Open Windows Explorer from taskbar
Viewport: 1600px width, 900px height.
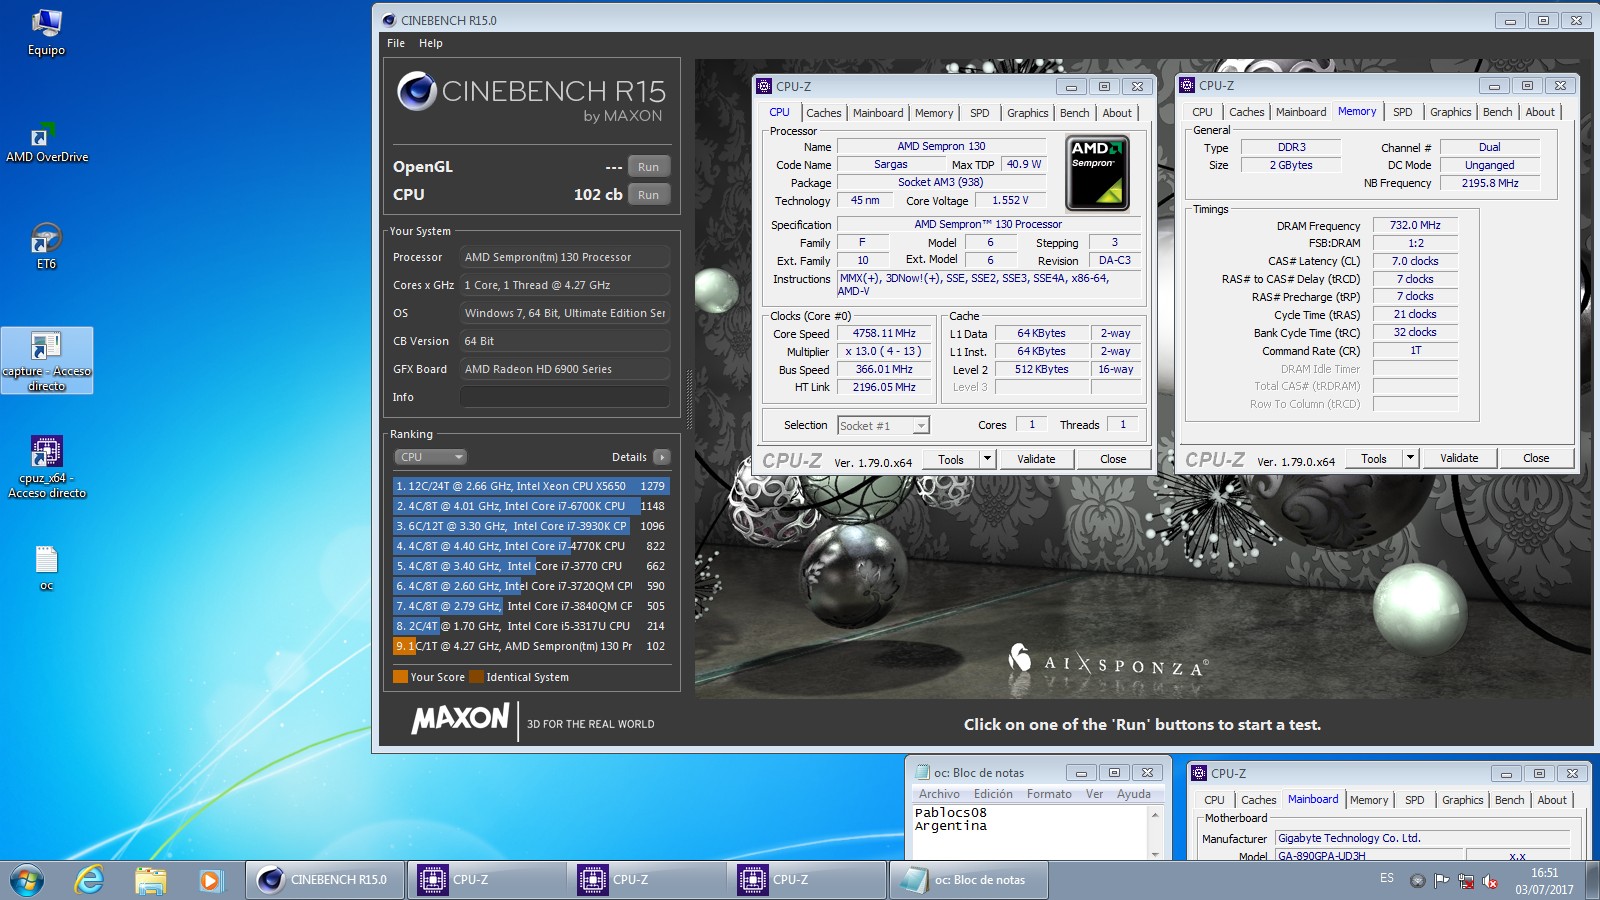(150, 880)
